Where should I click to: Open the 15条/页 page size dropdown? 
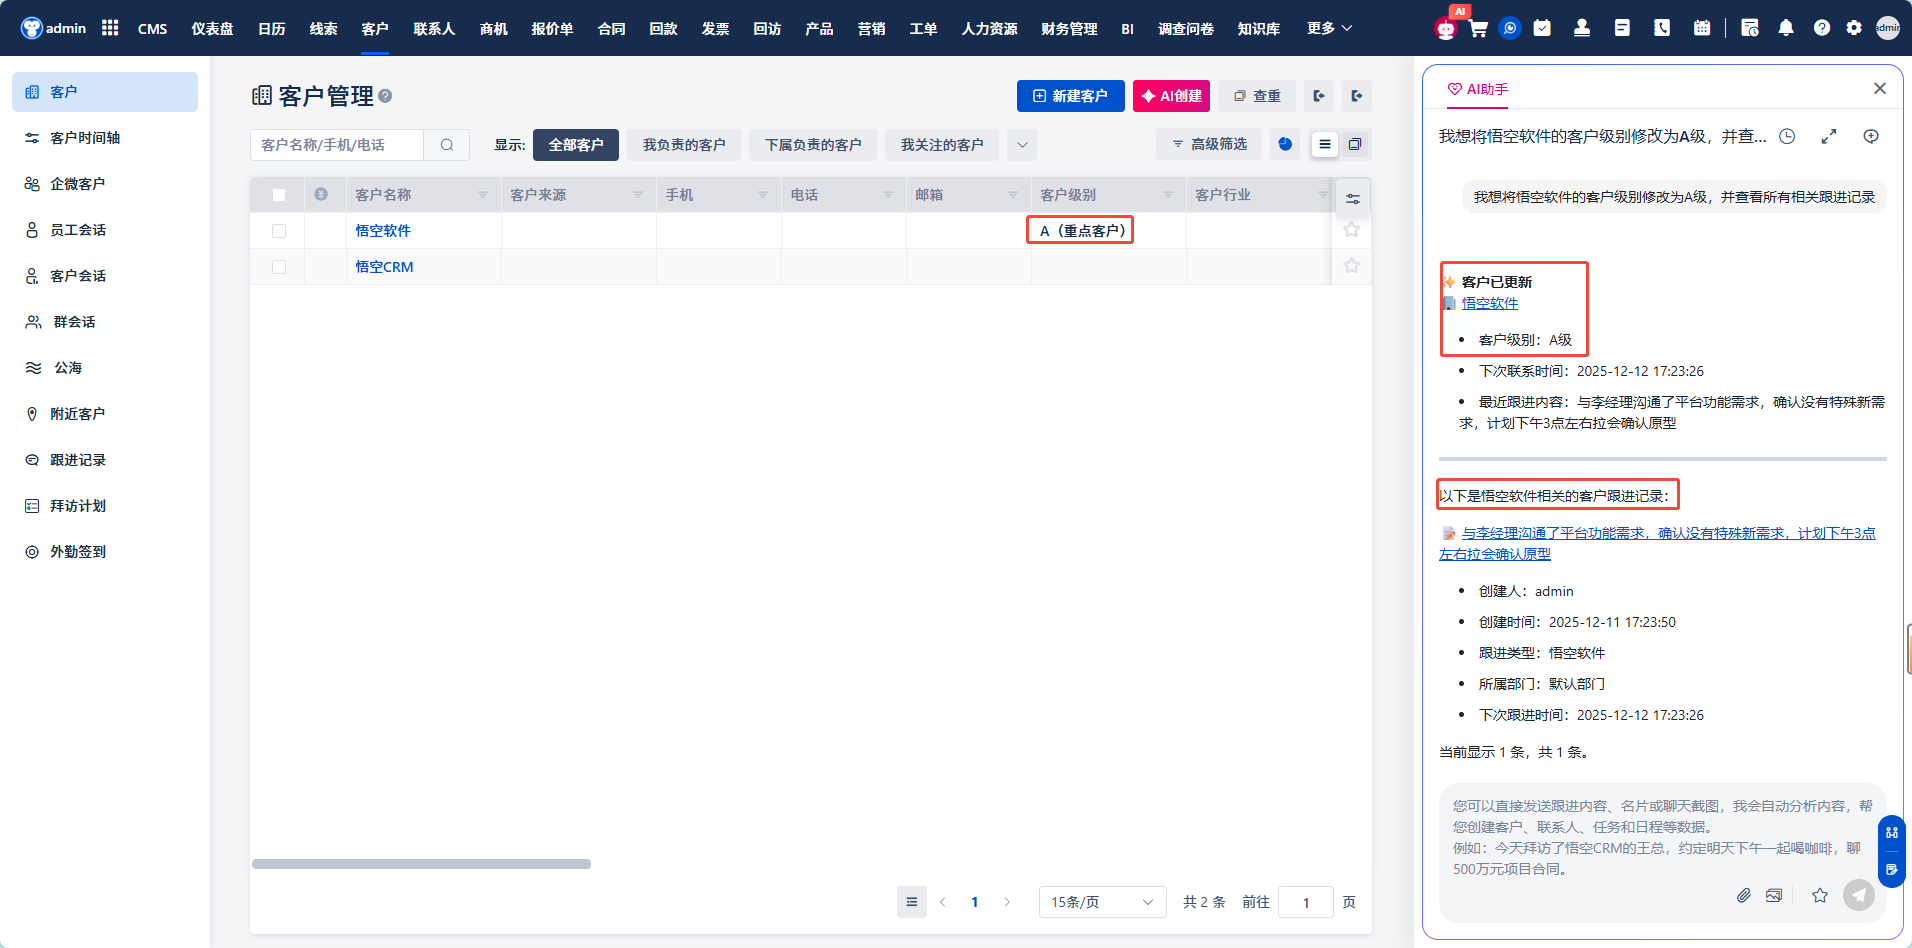click(1101, 902)
